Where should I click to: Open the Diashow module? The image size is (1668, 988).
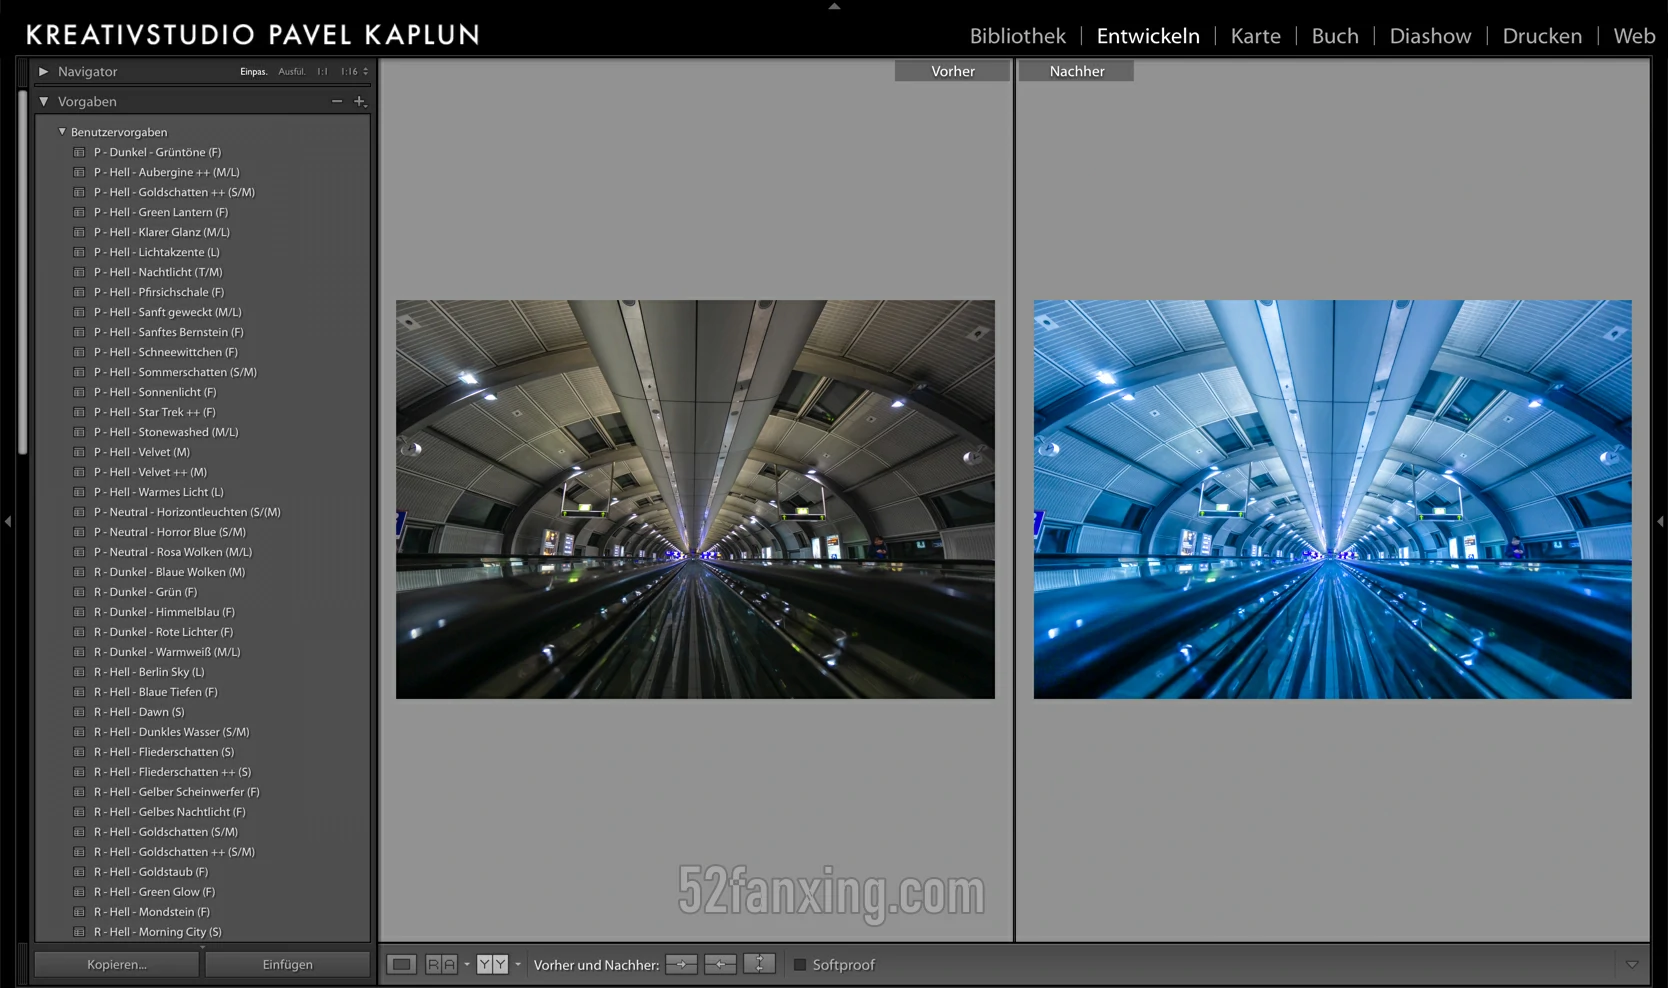coord(1431,36)
